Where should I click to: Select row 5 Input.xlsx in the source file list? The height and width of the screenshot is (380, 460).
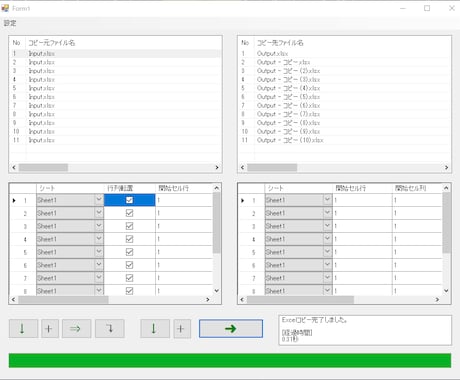pos(115,88)
